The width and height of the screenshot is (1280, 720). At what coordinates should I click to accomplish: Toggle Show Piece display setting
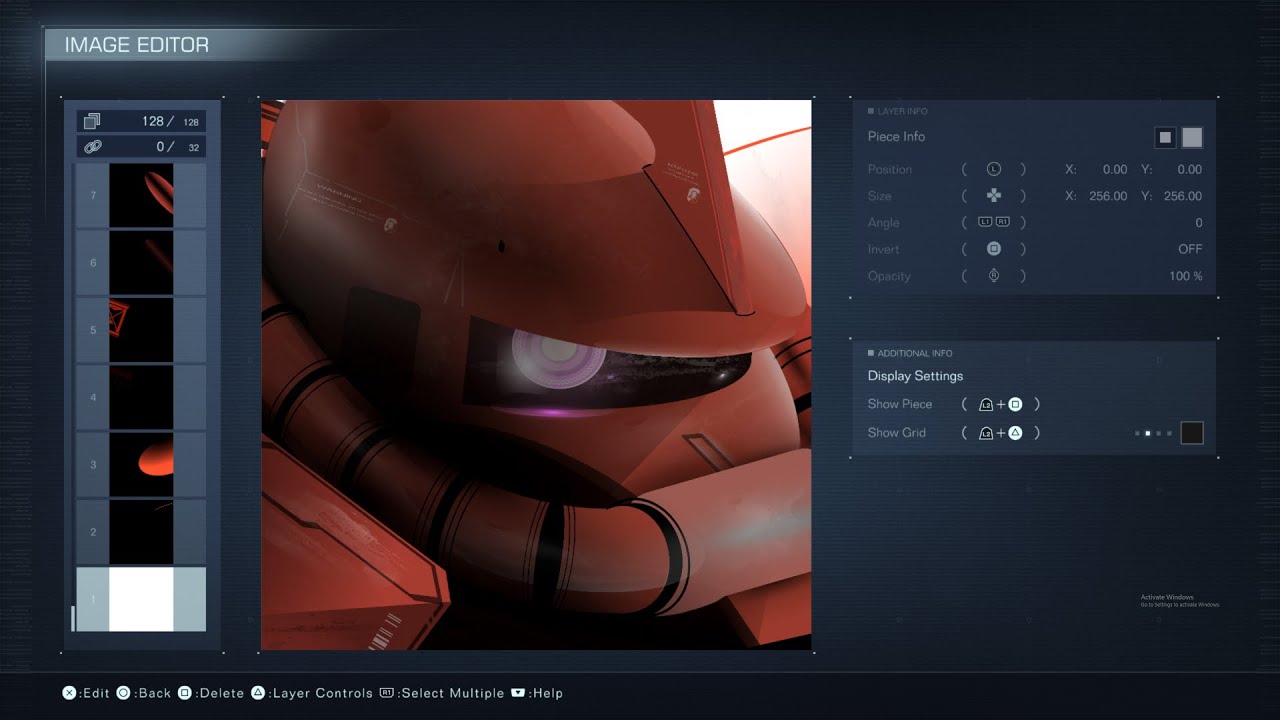(900, 404)
